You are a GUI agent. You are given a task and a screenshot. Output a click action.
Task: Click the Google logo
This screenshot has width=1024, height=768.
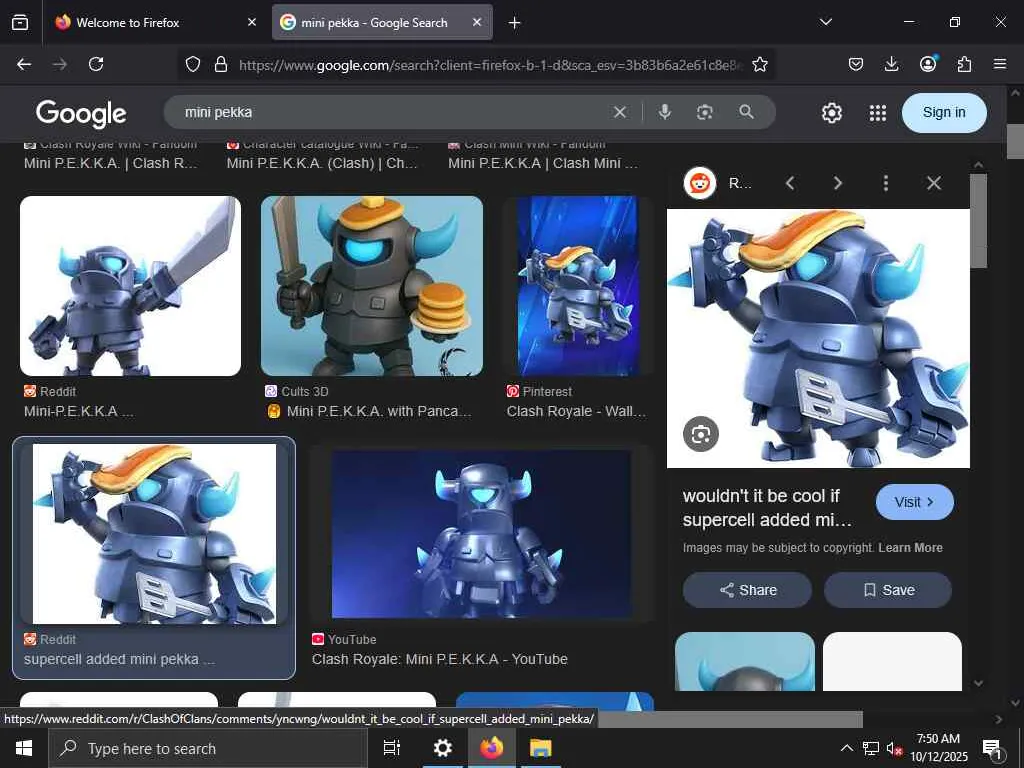click(x=81, y=114)
